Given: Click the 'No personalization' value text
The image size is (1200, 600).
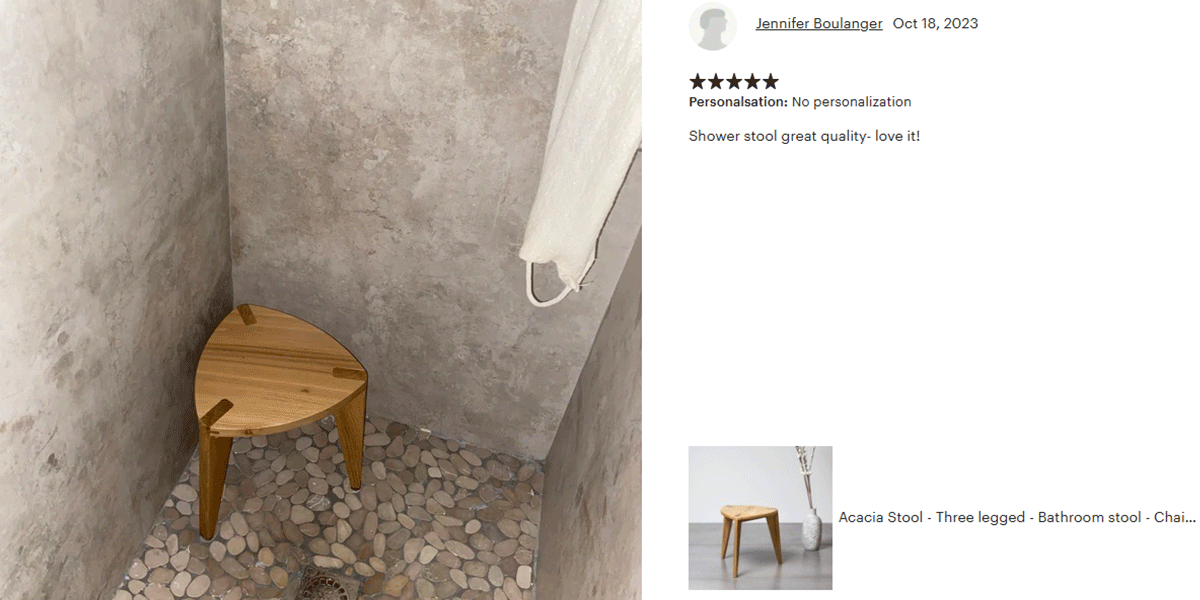Looking at the screenshot, I should tap(852, 102).
